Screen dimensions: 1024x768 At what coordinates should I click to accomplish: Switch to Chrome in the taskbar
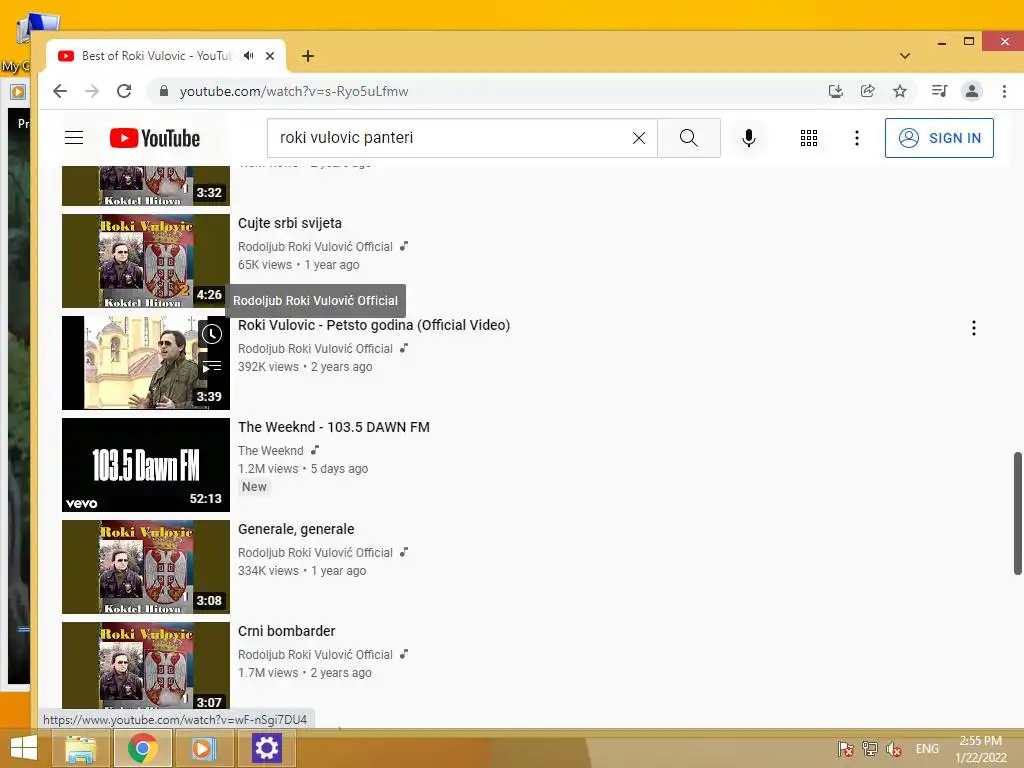pos(142,748)
